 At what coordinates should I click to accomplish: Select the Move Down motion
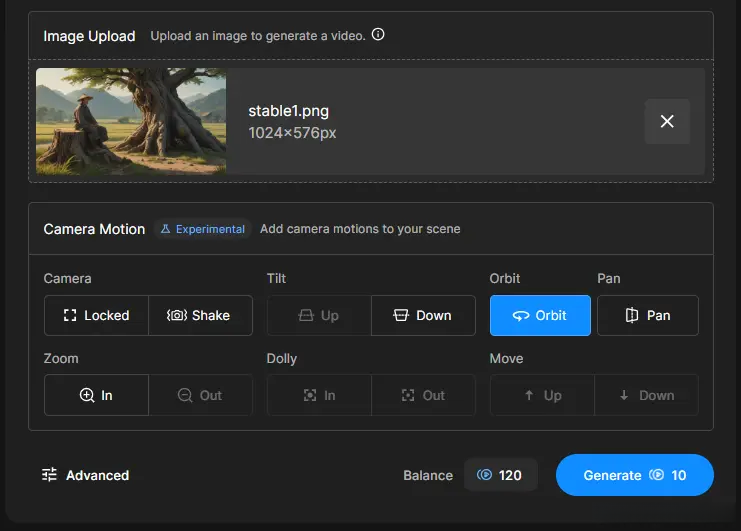point(646,395)
